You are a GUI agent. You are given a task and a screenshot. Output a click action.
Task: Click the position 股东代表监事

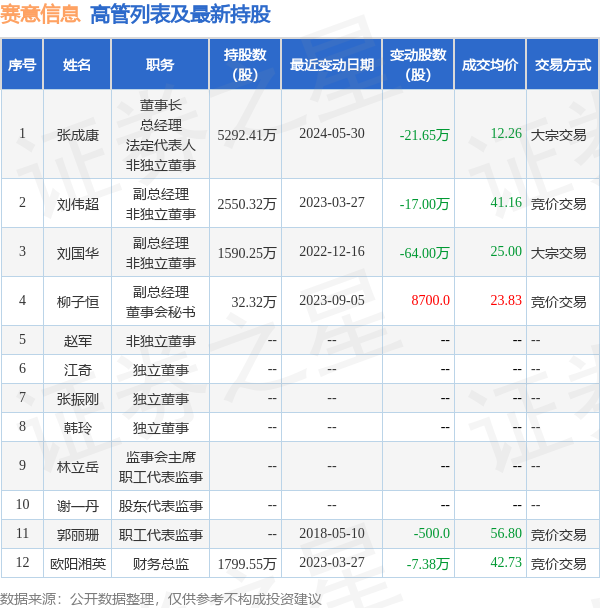161,506
